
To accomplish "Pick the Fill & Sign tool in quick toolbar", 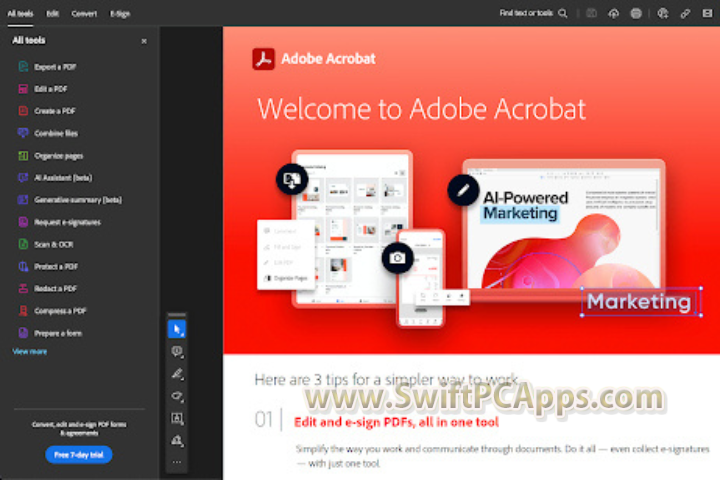I will (177, 440).
